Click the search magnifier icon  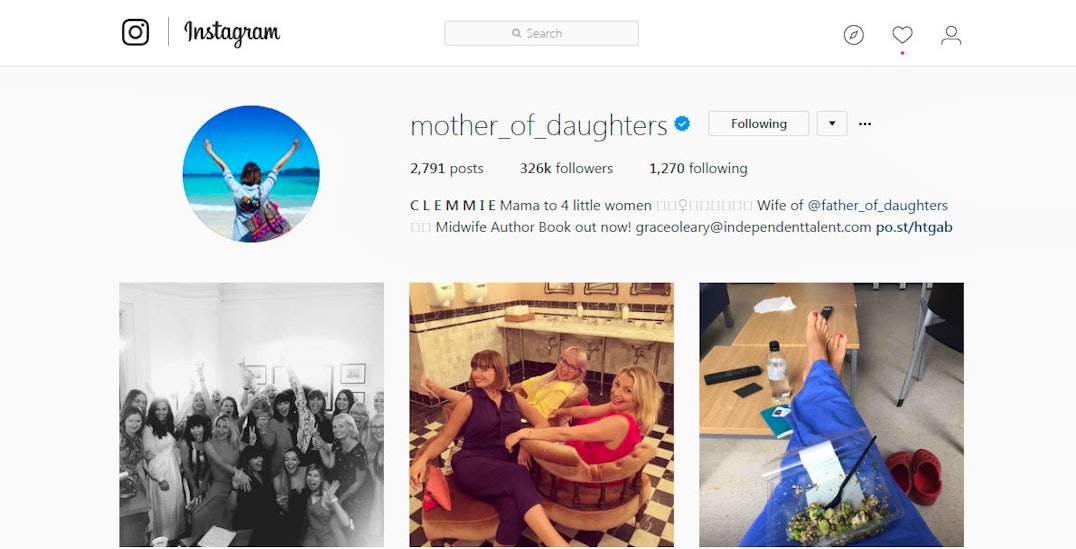(516, 33)
